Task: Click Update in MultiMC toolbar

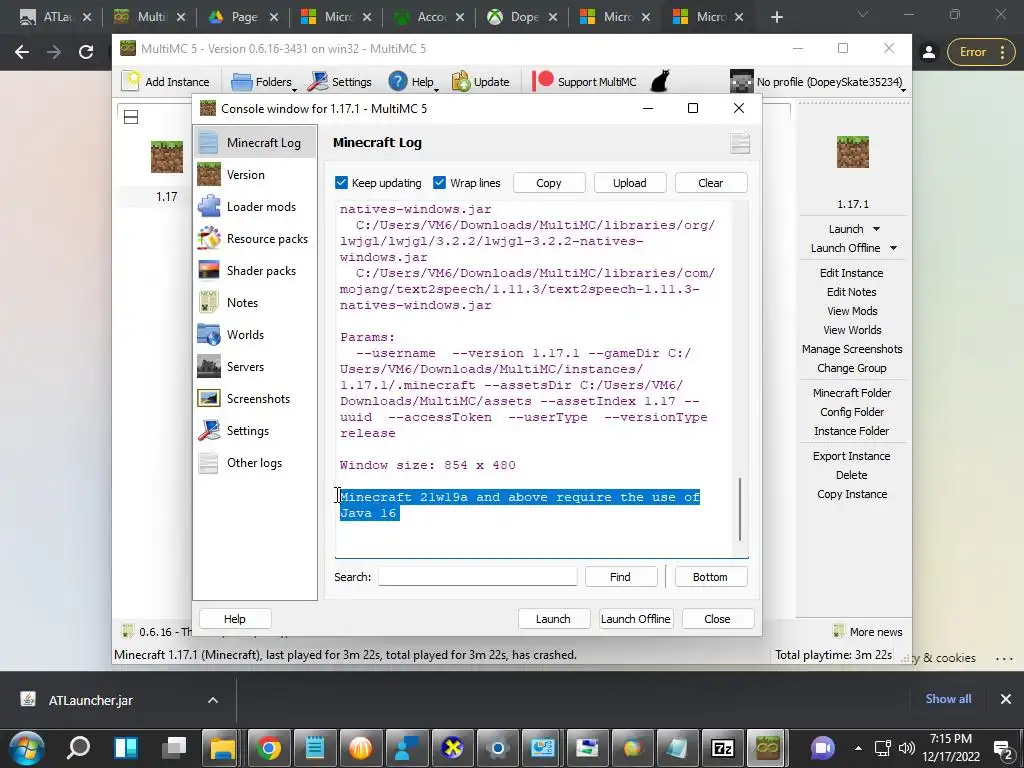Action: [x=481, y=82]
